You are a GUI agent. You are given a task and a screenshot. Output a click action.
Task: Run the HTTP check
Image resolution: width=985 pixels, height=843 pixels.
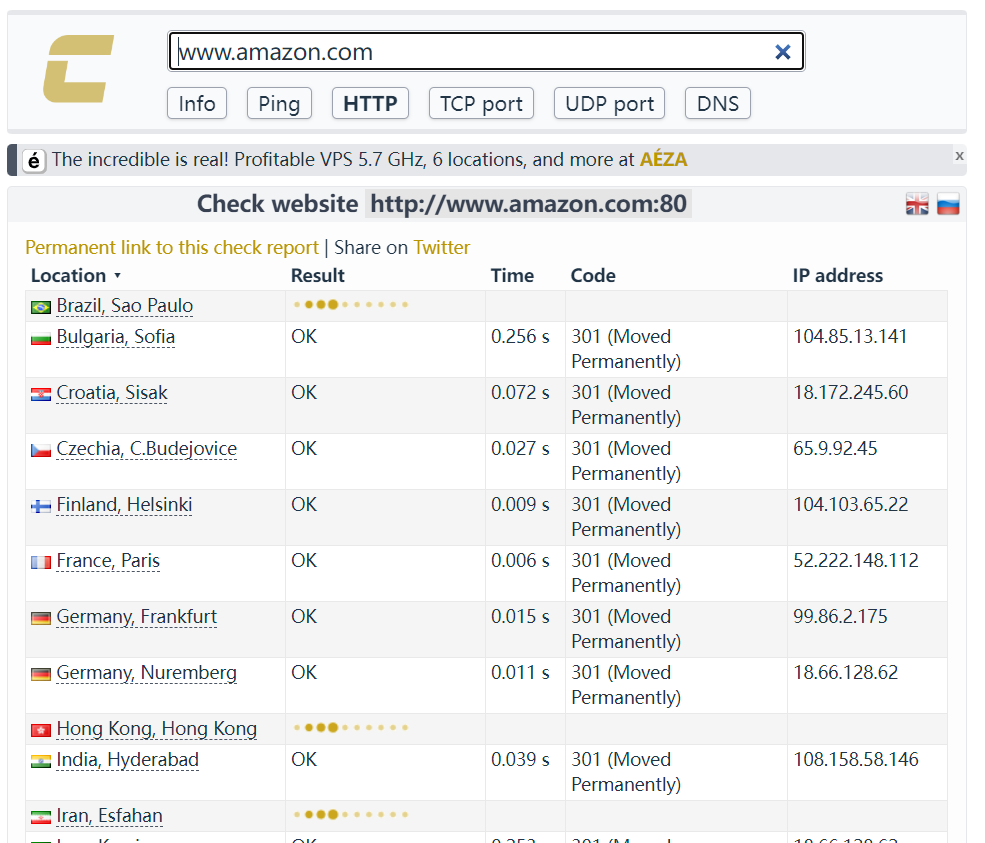(370, 103)
